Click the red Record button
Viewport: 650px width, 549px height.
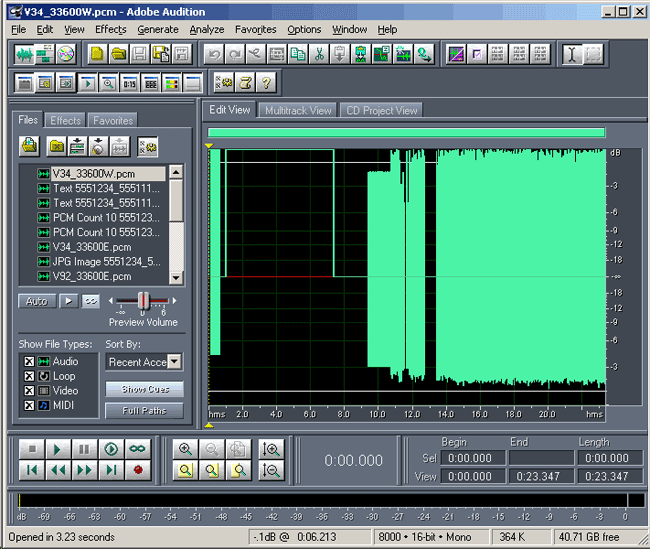coord(137,470)
